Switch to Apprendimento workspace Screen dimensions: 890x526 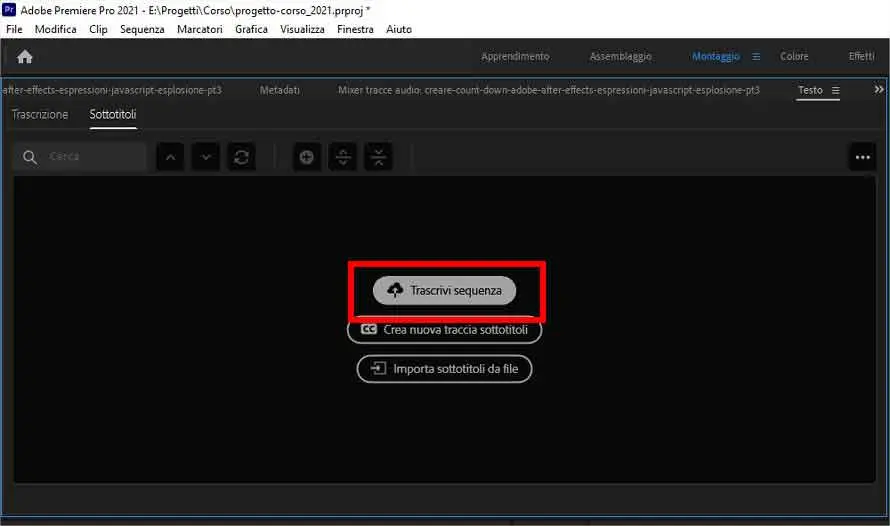click(x=515, y=57)
